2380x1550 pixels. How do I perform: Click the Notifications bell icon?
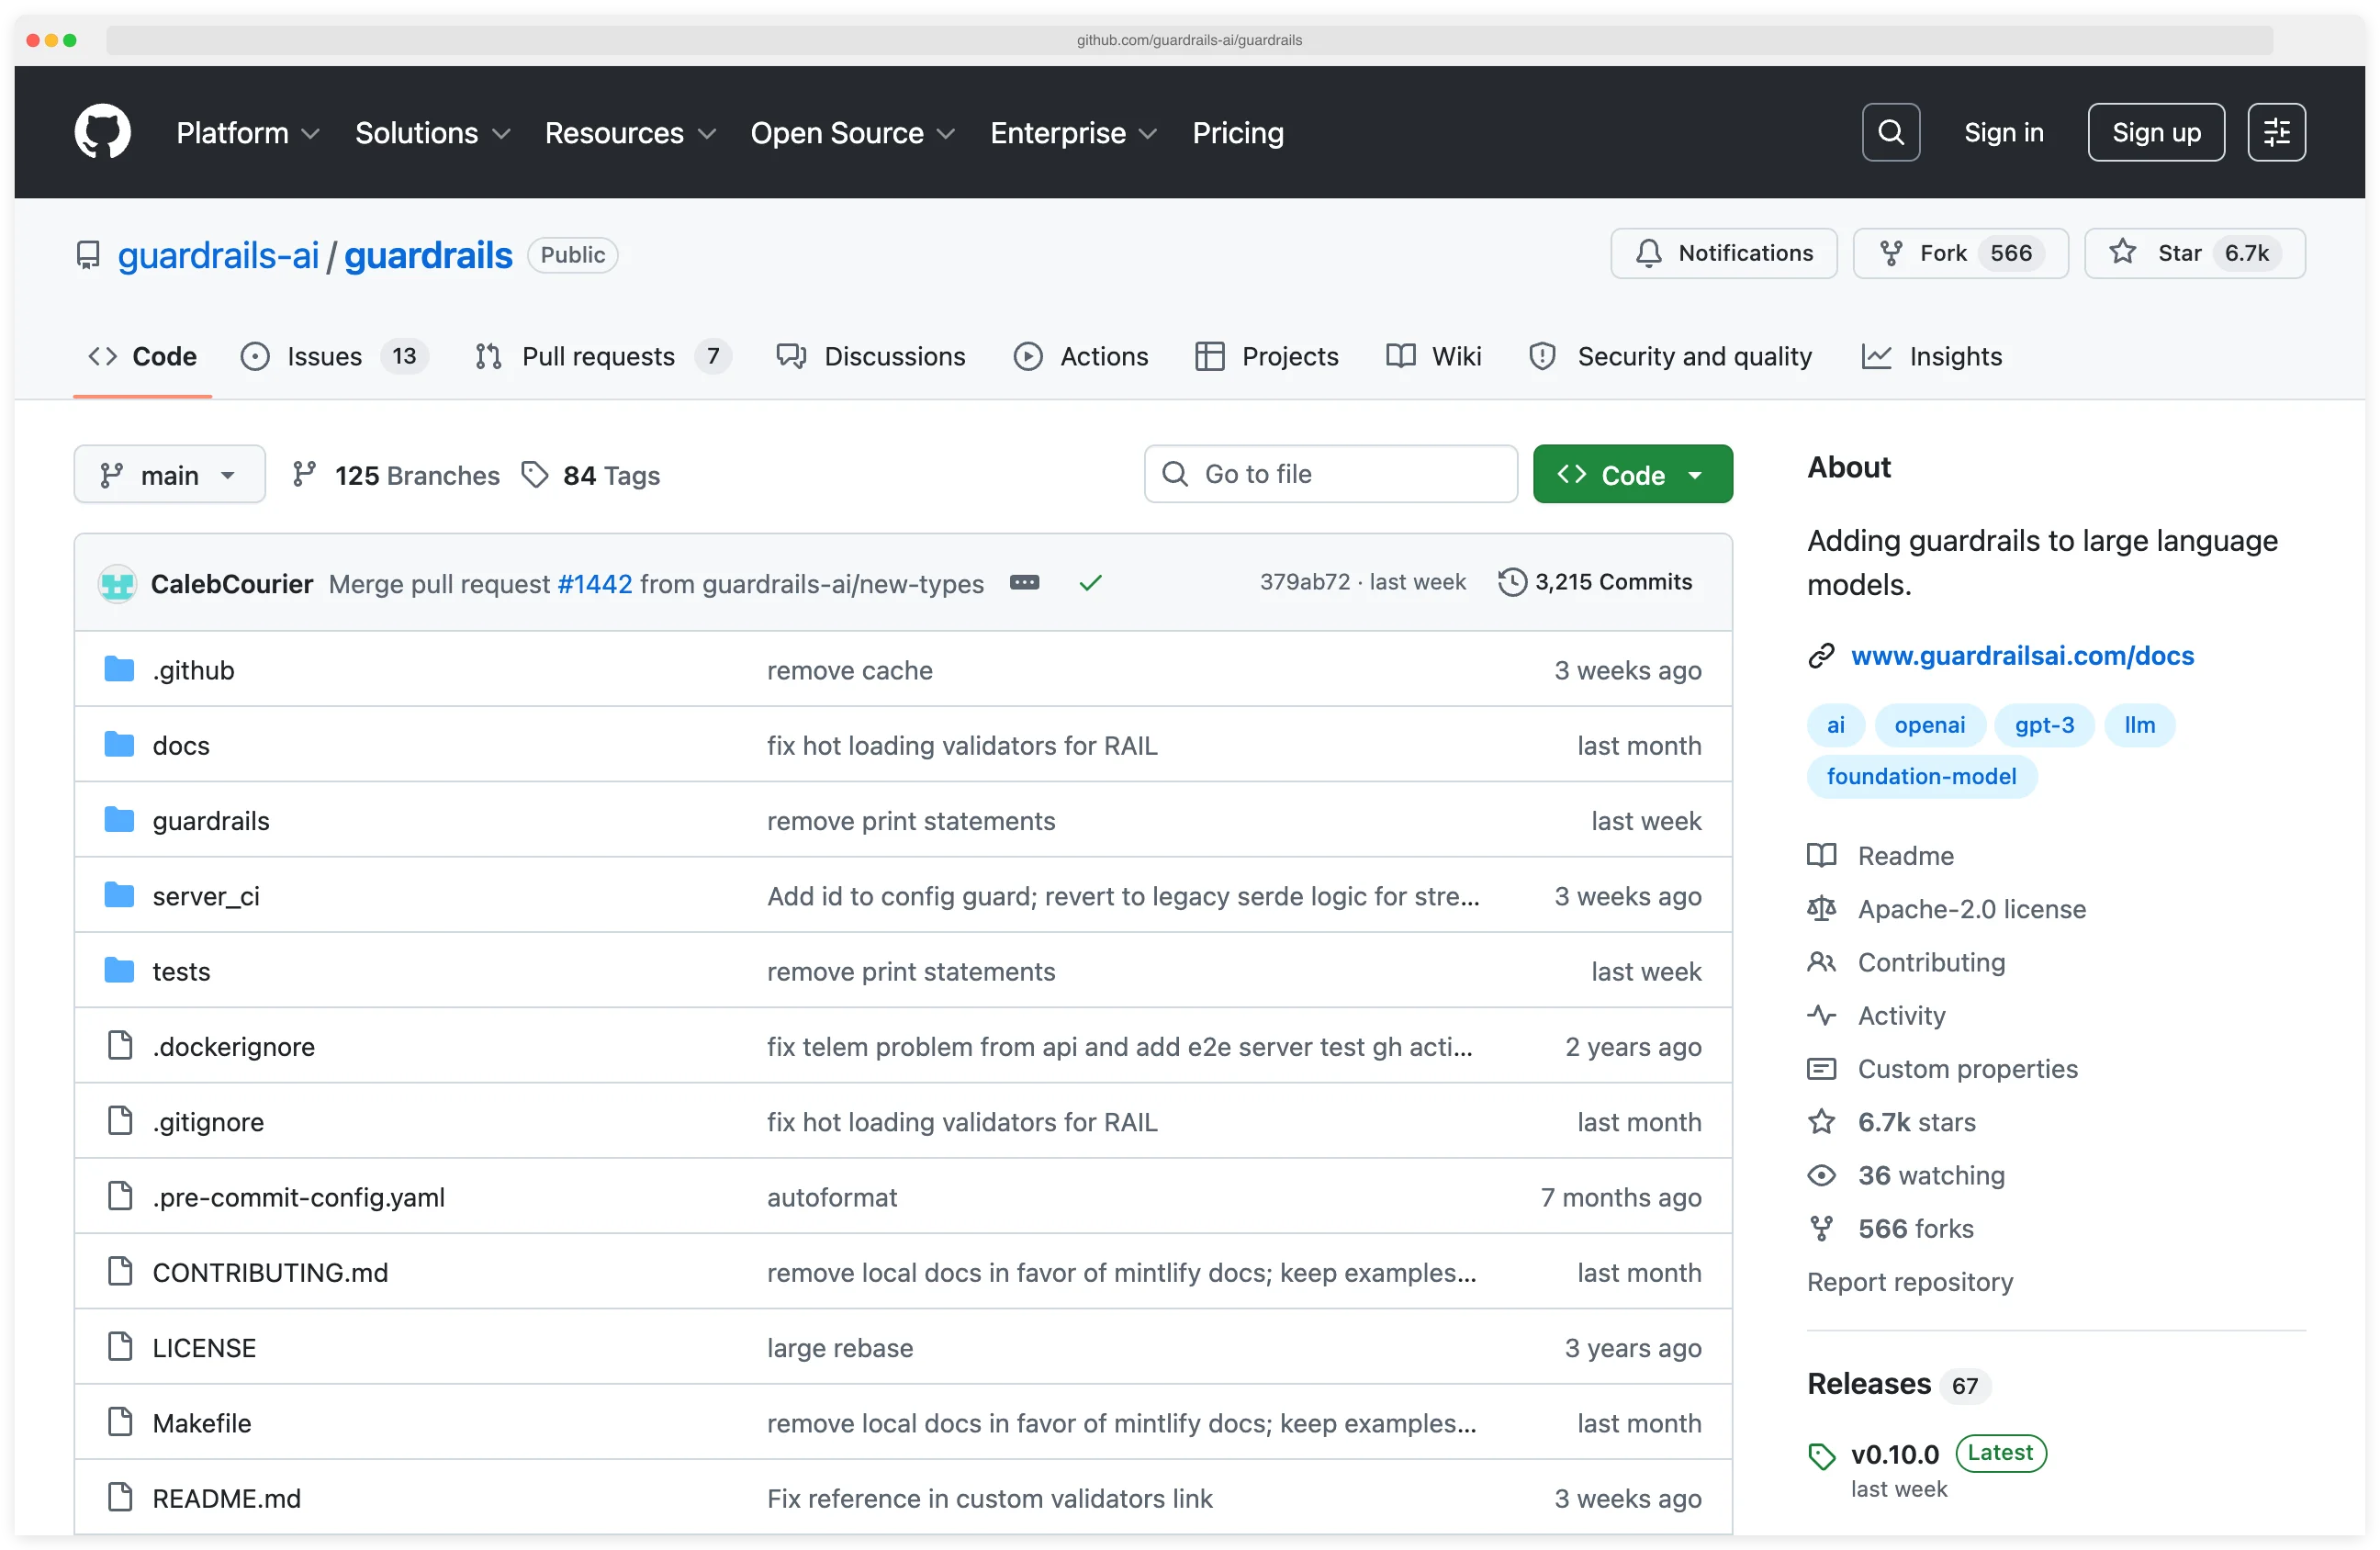pos(1649,253)
